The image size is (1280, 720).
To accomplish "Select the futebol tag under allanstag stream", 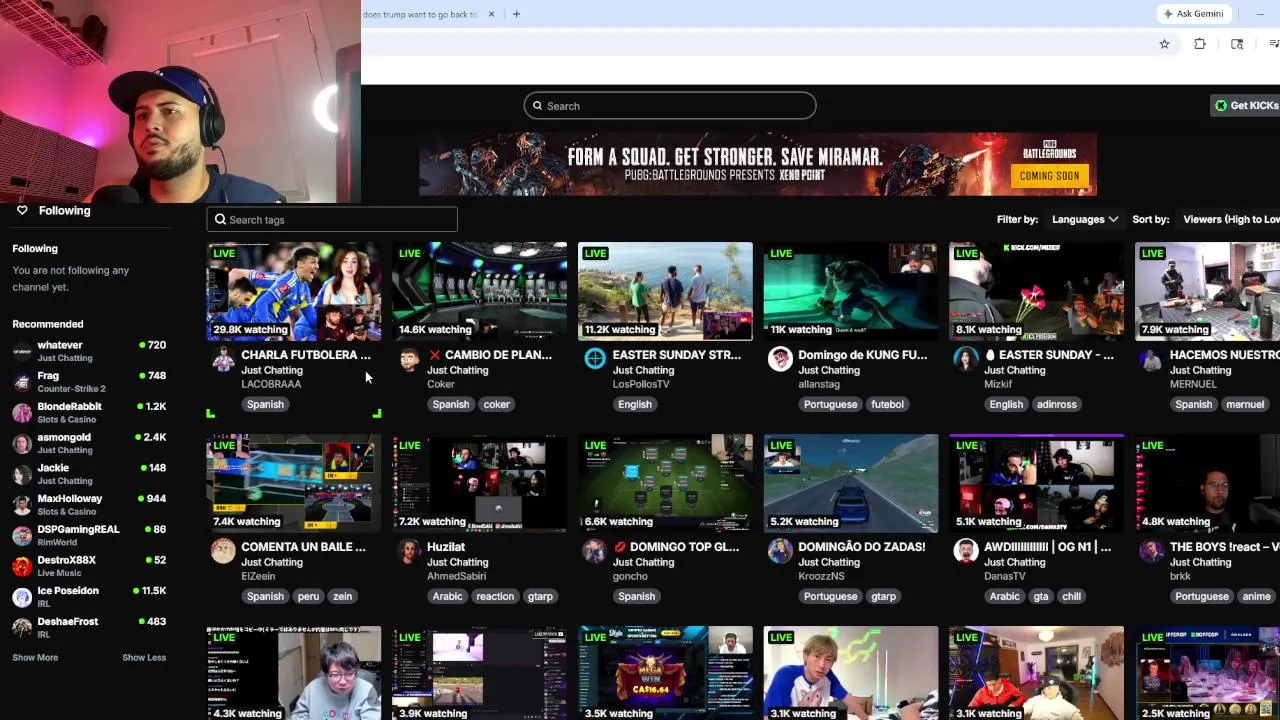I will click(887, 404).
